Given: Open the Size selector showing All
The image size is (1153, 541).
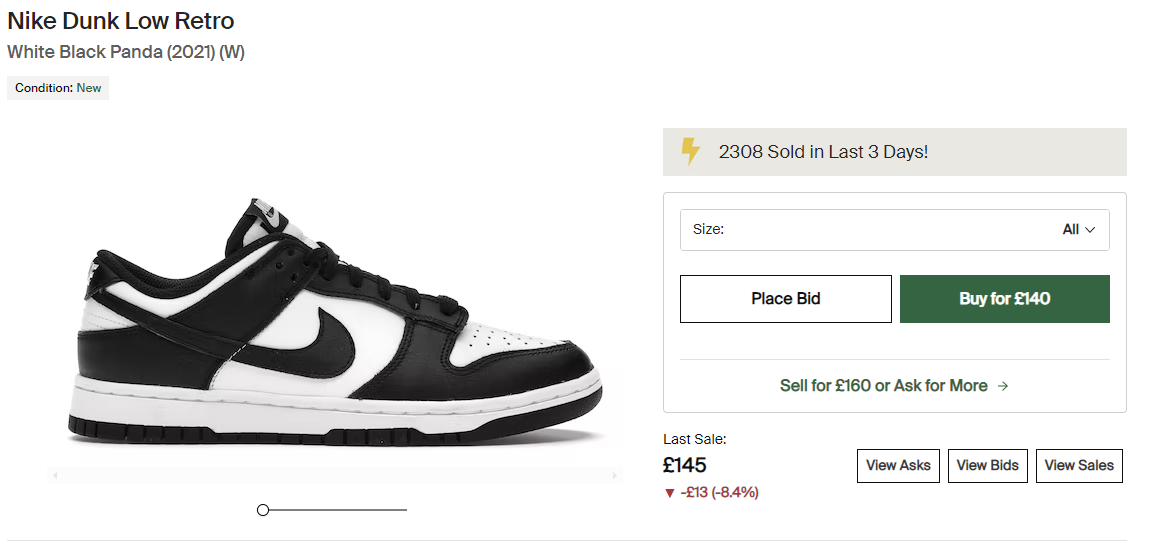Looking at the screenshot, I should coord(894,230).
